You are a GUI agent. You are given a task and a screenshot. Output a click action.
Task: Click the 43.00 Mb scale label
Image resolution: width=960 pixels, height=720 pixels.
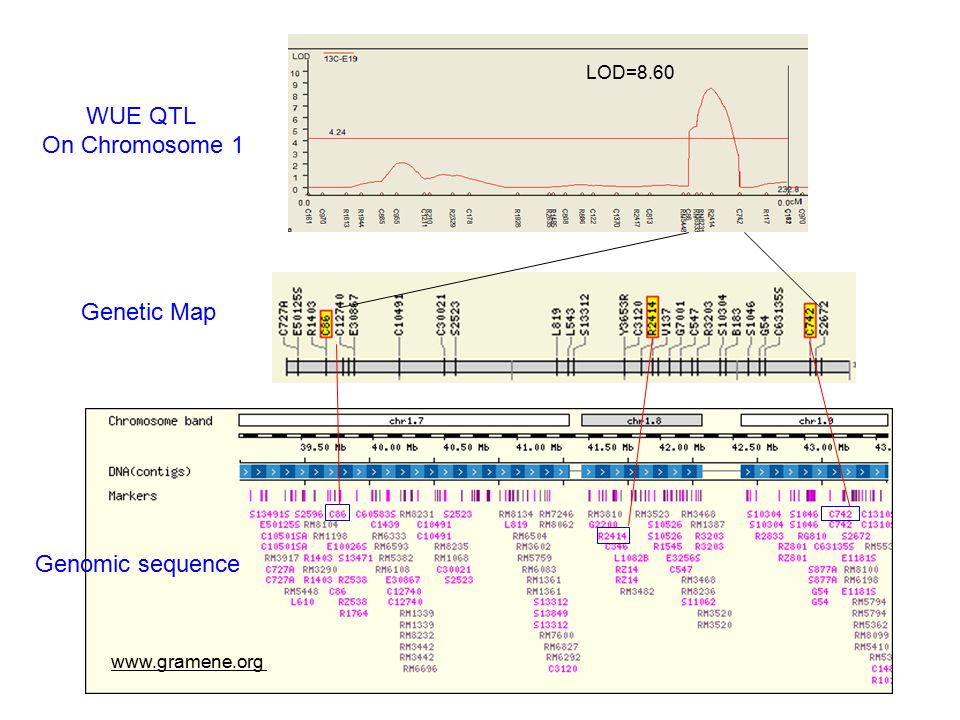[x=827, y=448]
